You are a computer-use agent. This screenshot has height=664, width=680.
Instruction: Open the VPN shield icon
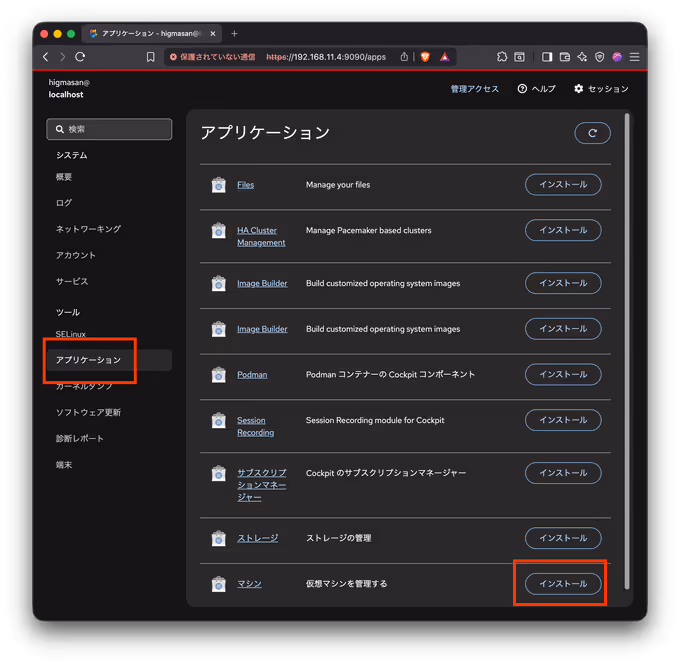pos(599,57)
